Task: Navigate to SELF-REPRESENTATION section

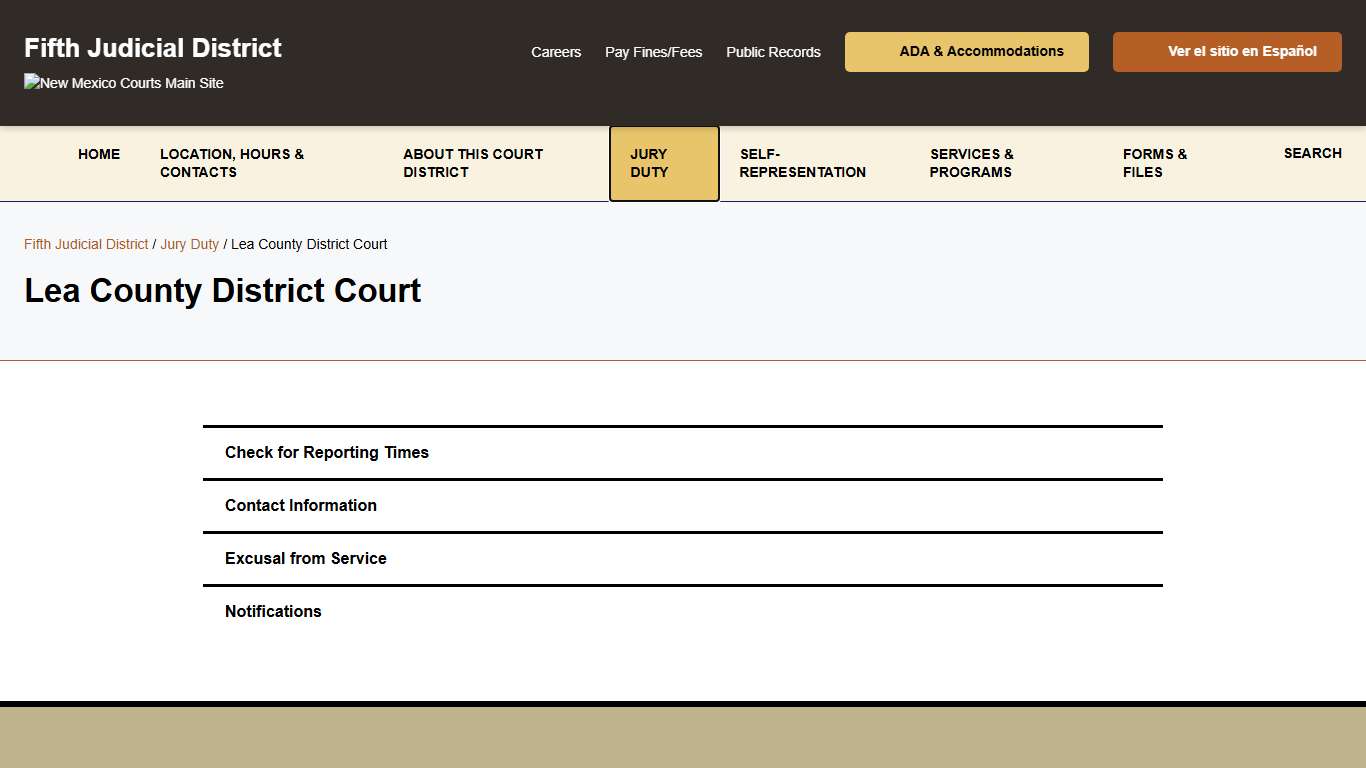Action: coord(802,163)
